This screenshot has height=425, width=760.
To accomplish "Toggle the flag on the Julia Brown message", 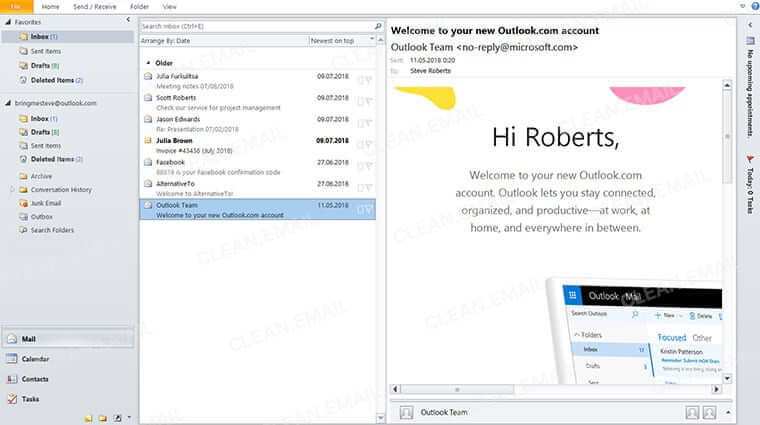I will 369,144.
